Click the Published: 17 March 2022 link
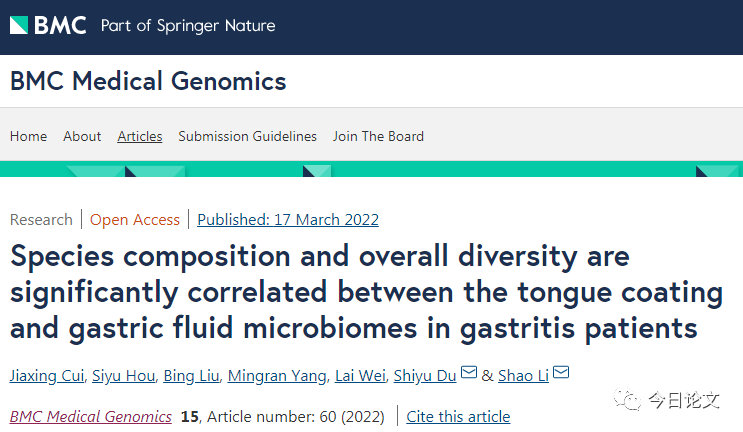743x432 pixels. tap(288, 220)
